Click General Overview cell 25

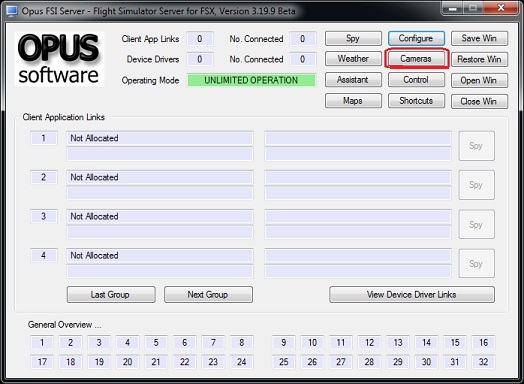pos(284,362)
